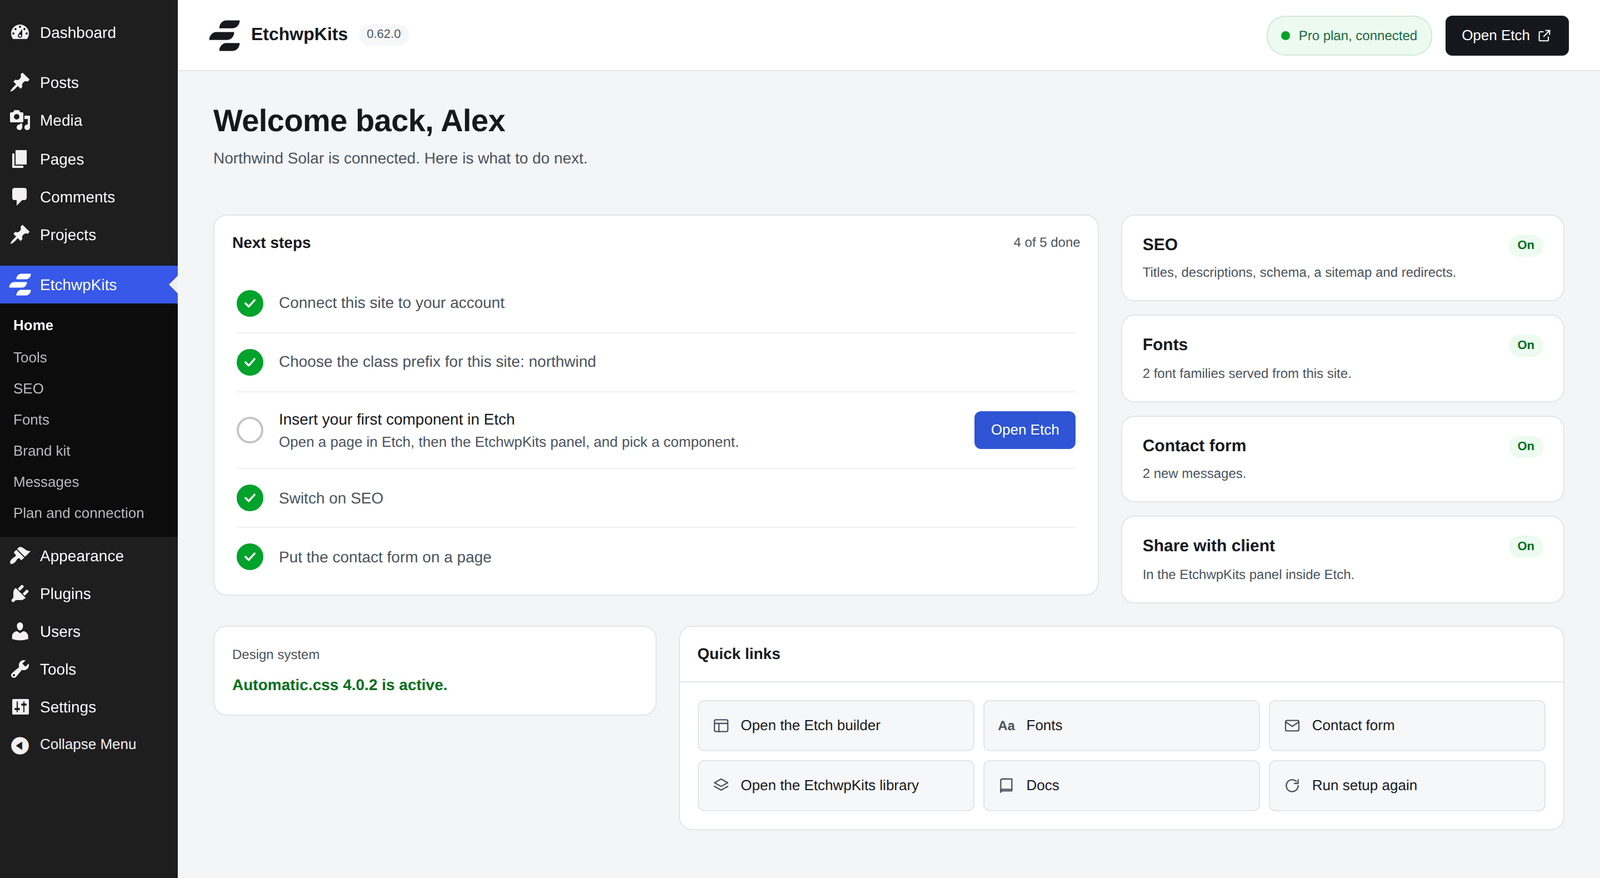Click empty circle for Insert first component step
Image resolution: width=1600 pixels, height=878 pixels.
[250, 430]
